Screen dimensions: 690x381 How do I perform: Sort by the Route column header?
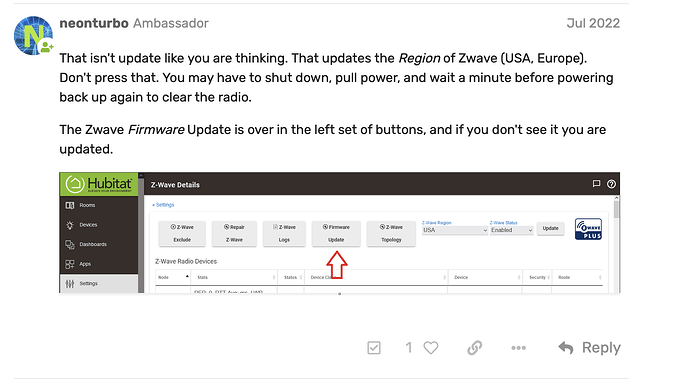pos(577,277)
